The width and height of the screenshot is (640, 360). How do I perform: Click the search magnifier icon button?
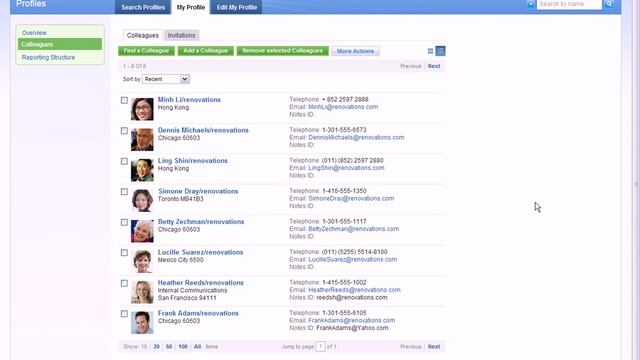609,4
